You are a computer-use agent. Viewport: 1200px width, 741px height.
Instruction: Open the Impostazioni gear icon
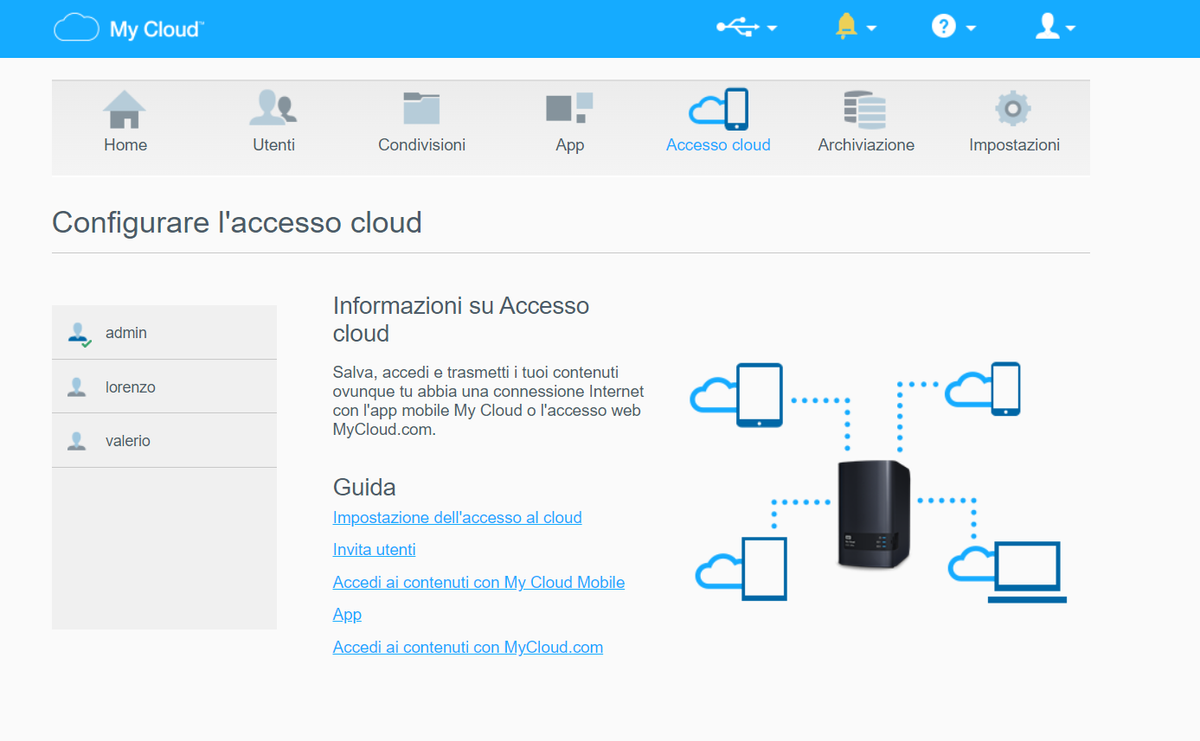1013,109
